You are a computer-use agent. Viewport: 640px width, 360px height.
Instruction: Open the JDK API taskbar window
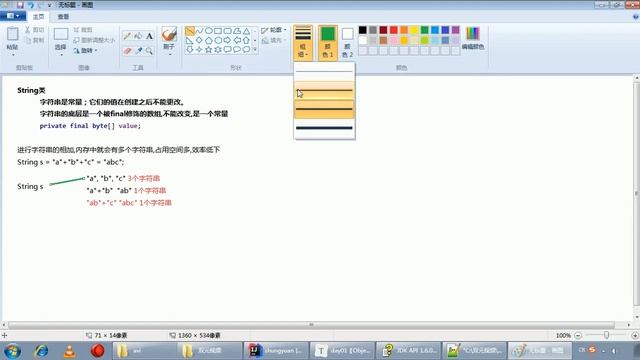coord(408,351)
